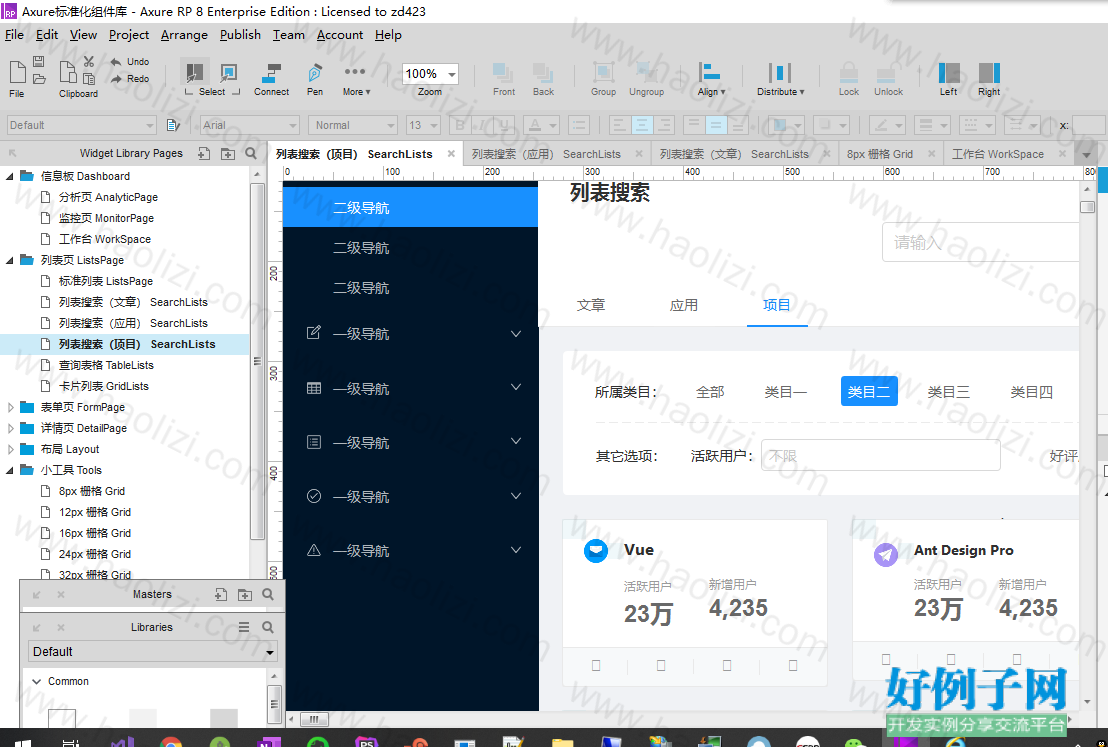Add a page in Widget Library Pages

coord(204,153)
